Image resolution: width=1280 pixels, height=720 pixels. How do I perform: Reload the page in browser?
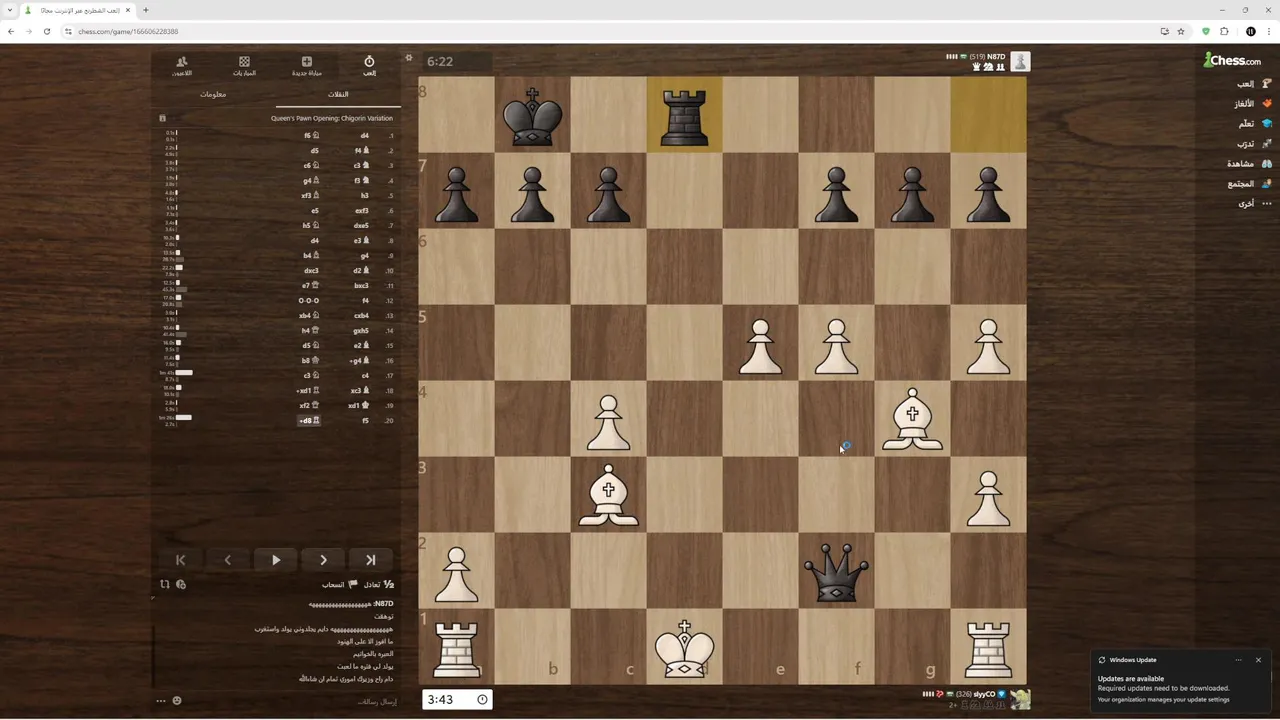click(x=47, y=31)
